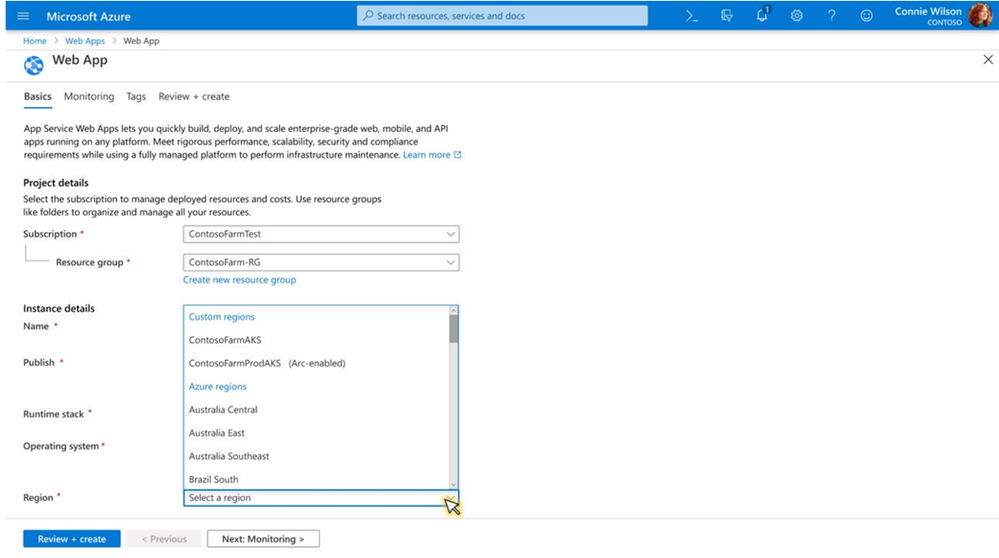
Task: Open the directory and subscription filter icon
Action: click(x=727, y=16)
